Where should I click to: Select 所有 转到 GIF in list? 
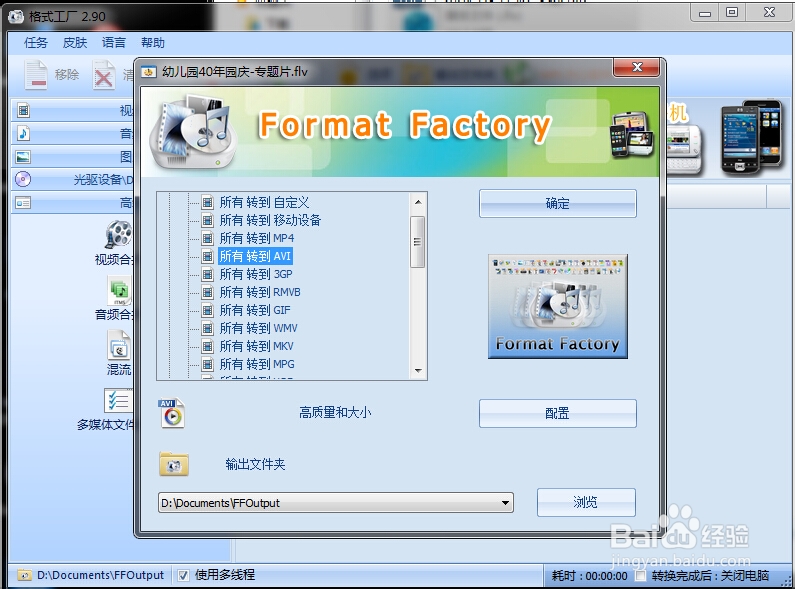[255, 310]
